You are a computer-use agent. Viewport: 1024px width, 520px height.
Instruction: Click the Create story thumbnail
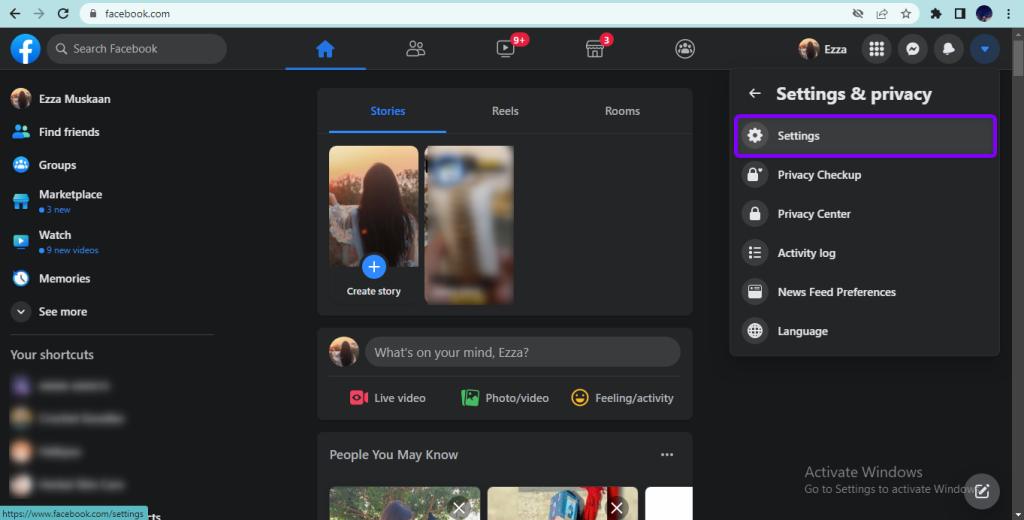(374, 224)
